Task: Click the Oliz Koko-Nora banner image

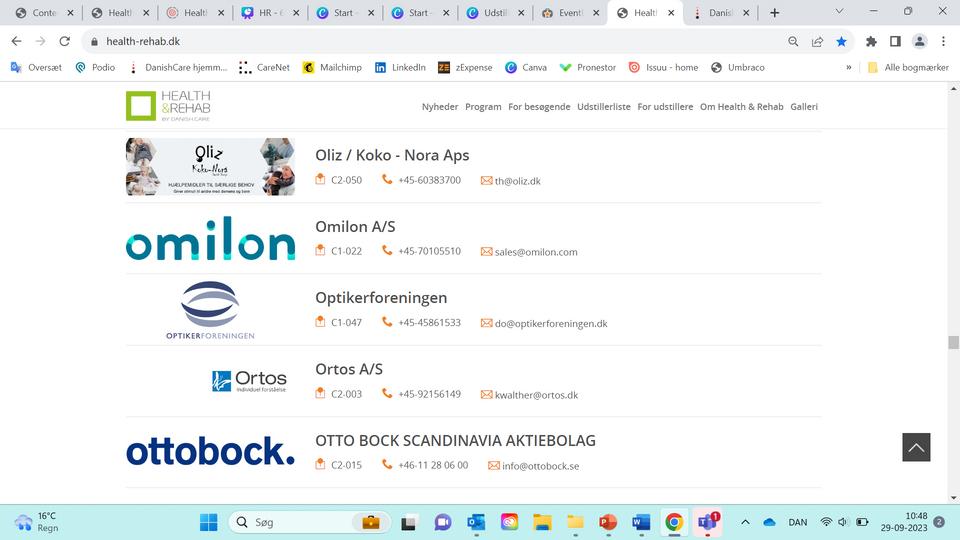Action: [x=210, y=167]
